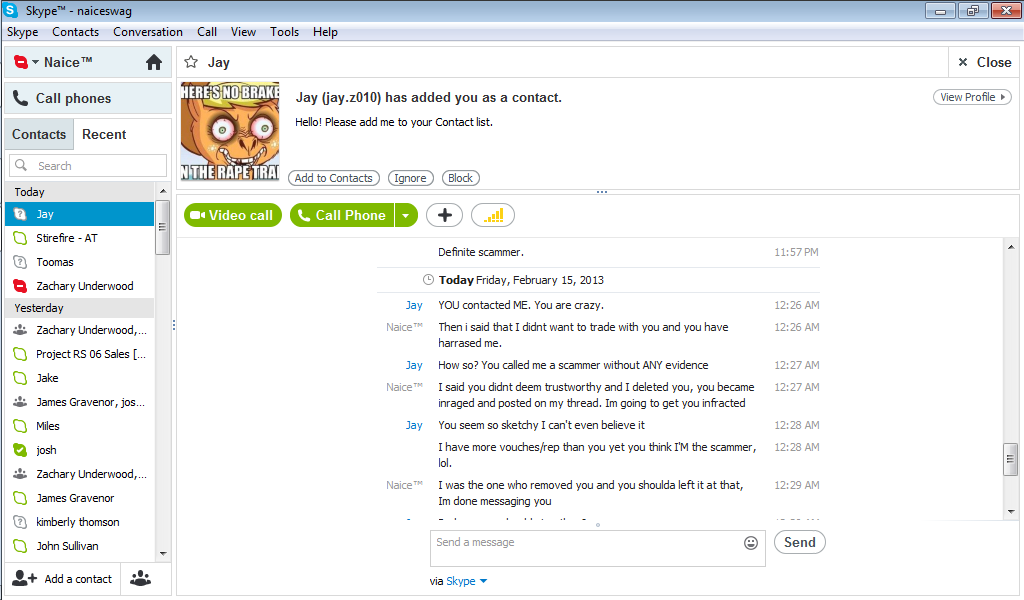This screenshot has height=600, width=1024.
Task: Open James Gravenor, jos... group chat
Action: click(x=80, y=402)
